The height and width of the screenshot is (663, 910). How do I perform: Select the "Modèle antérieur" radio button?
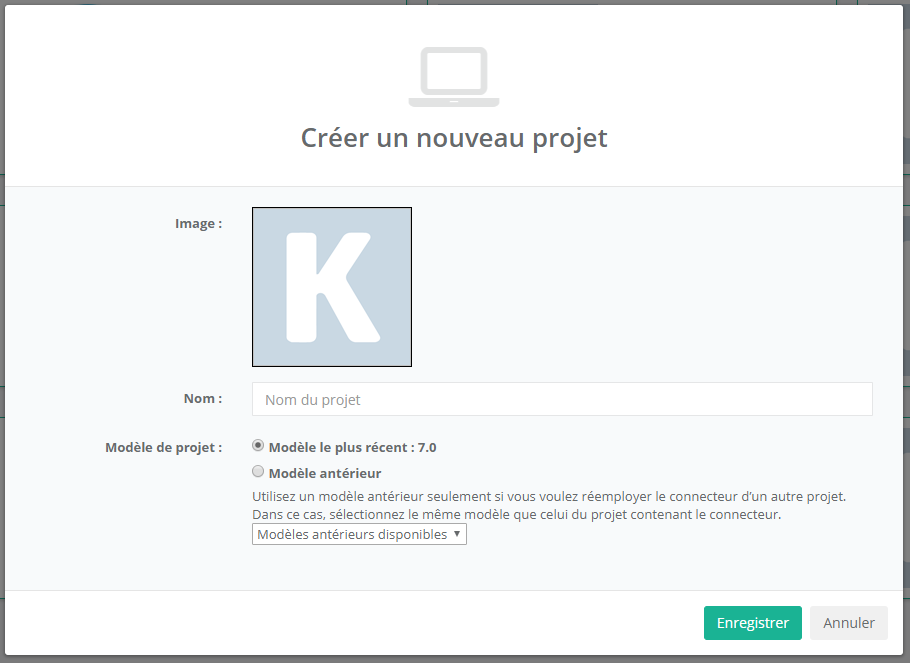258,472
